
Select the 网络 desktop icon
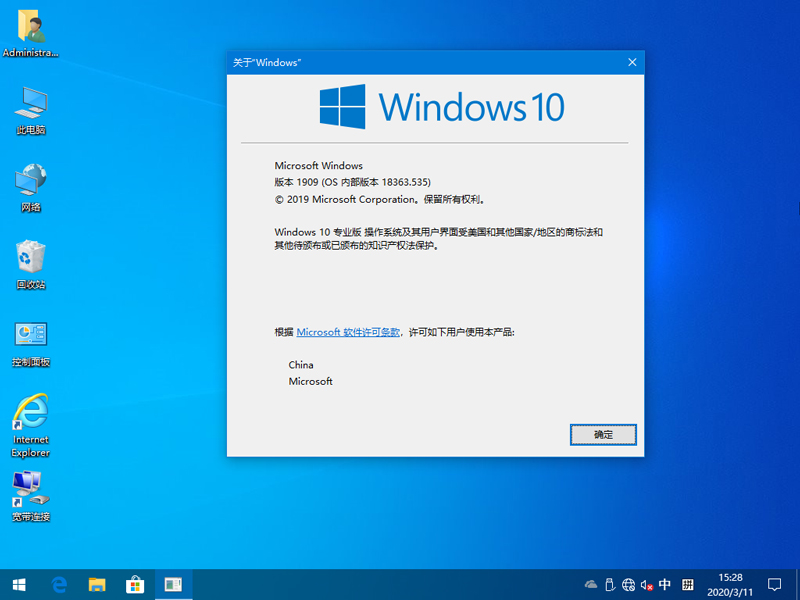click(31, 188)
